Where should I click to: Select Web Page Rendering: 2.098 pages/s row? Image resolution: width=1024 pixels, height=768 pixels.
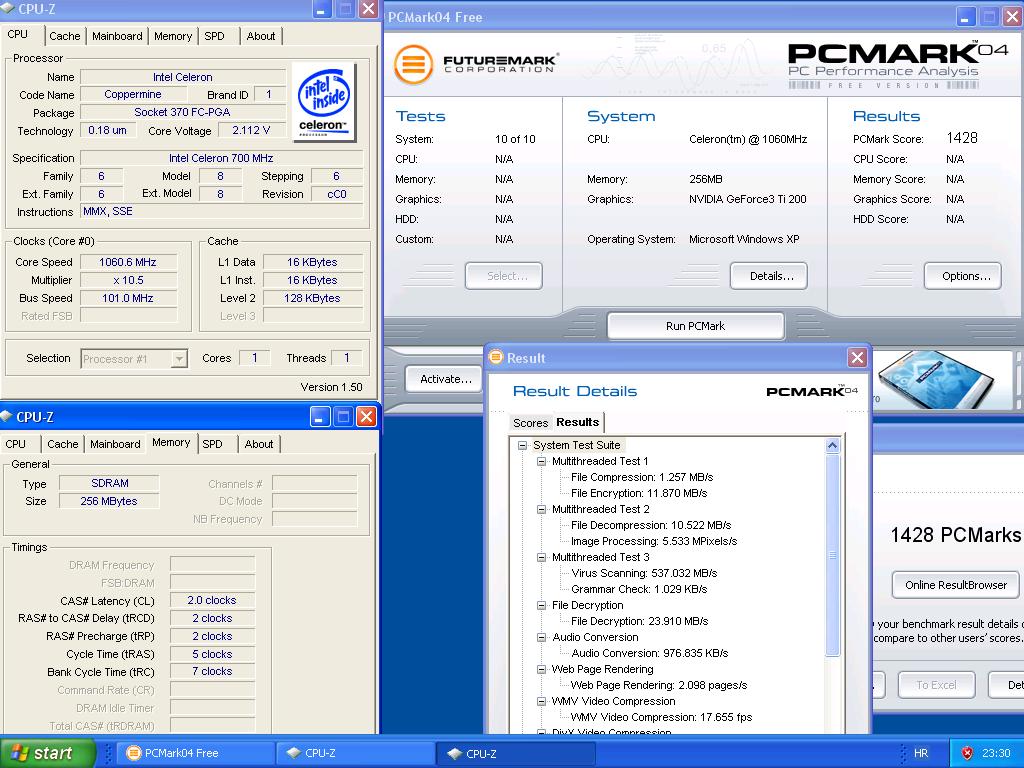[x=658, y=685]
